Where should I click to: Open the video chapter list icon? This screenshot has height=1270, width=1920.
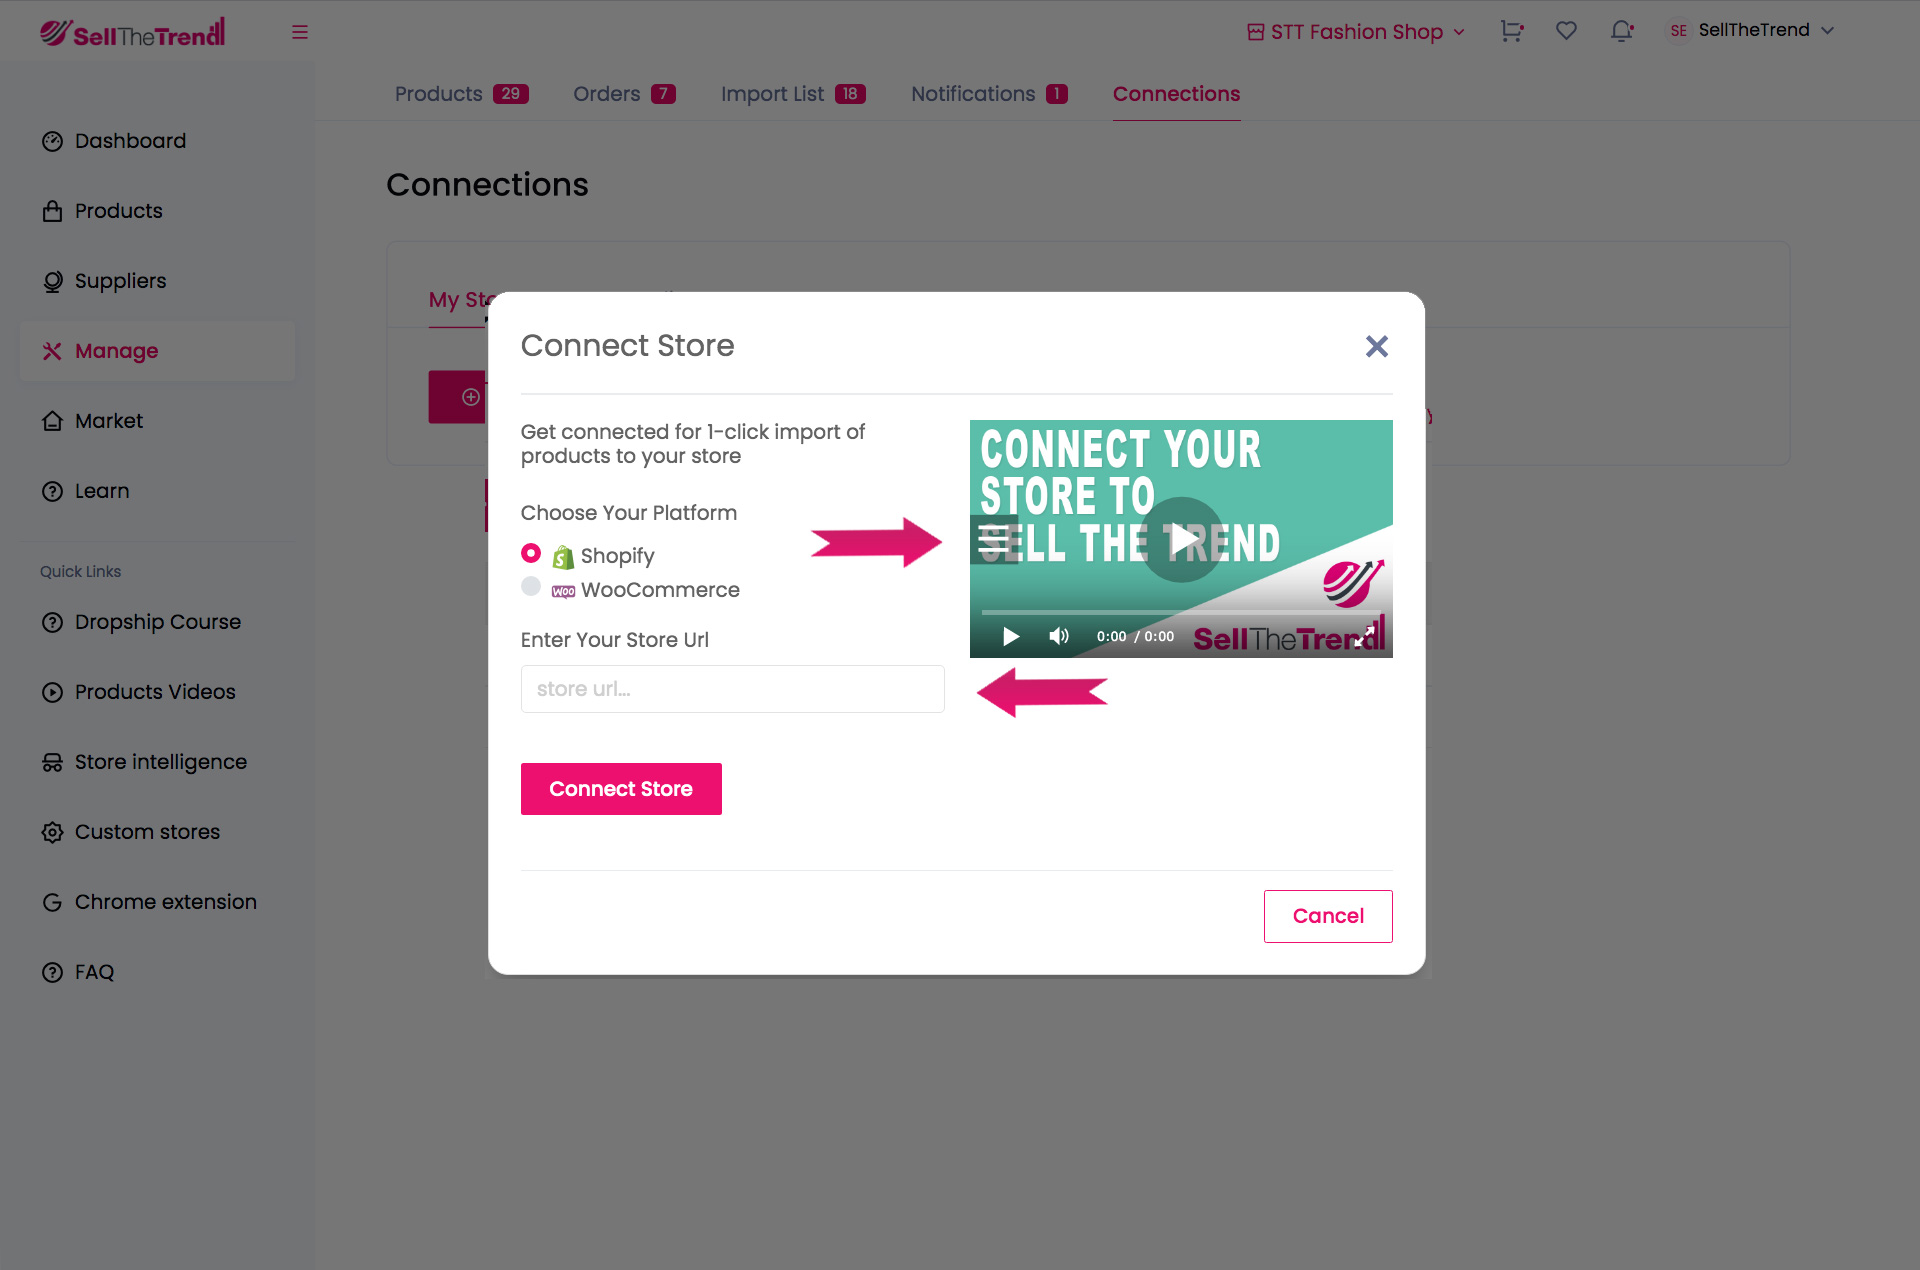[x=994, y=539]
